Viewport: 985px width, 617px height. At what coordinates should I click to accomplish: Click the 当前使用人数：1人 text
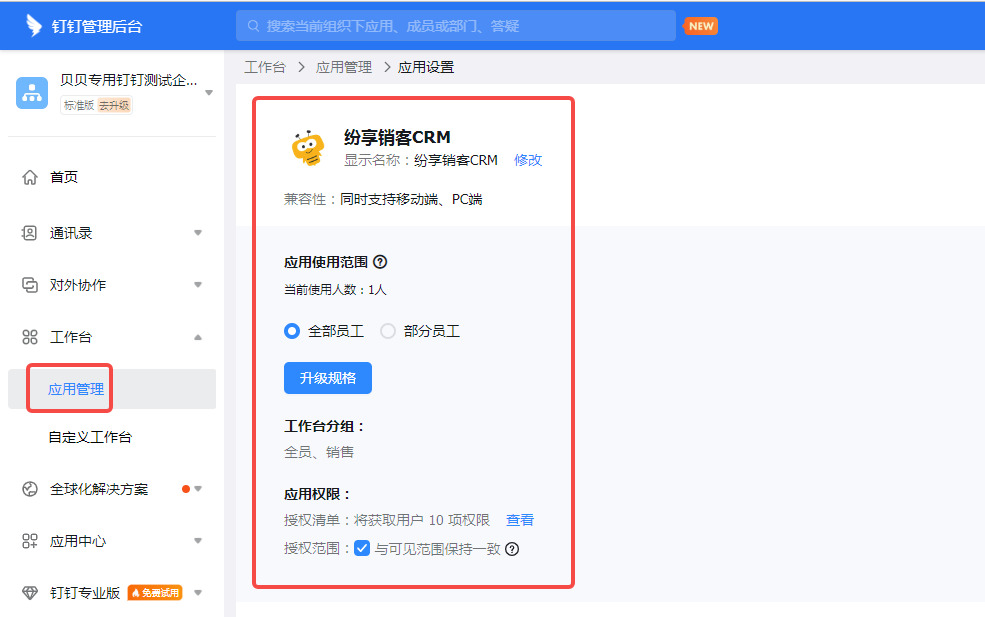pos(335,290)
